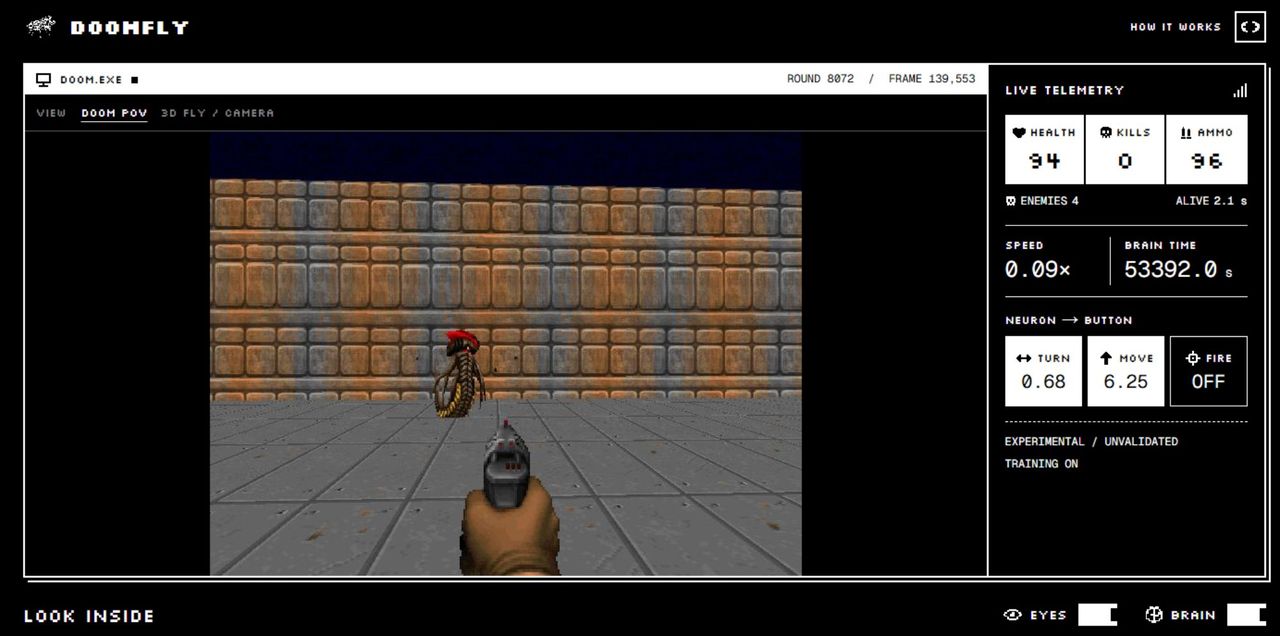Click the horizontal arrows Turn icon

click(1024, 358)
